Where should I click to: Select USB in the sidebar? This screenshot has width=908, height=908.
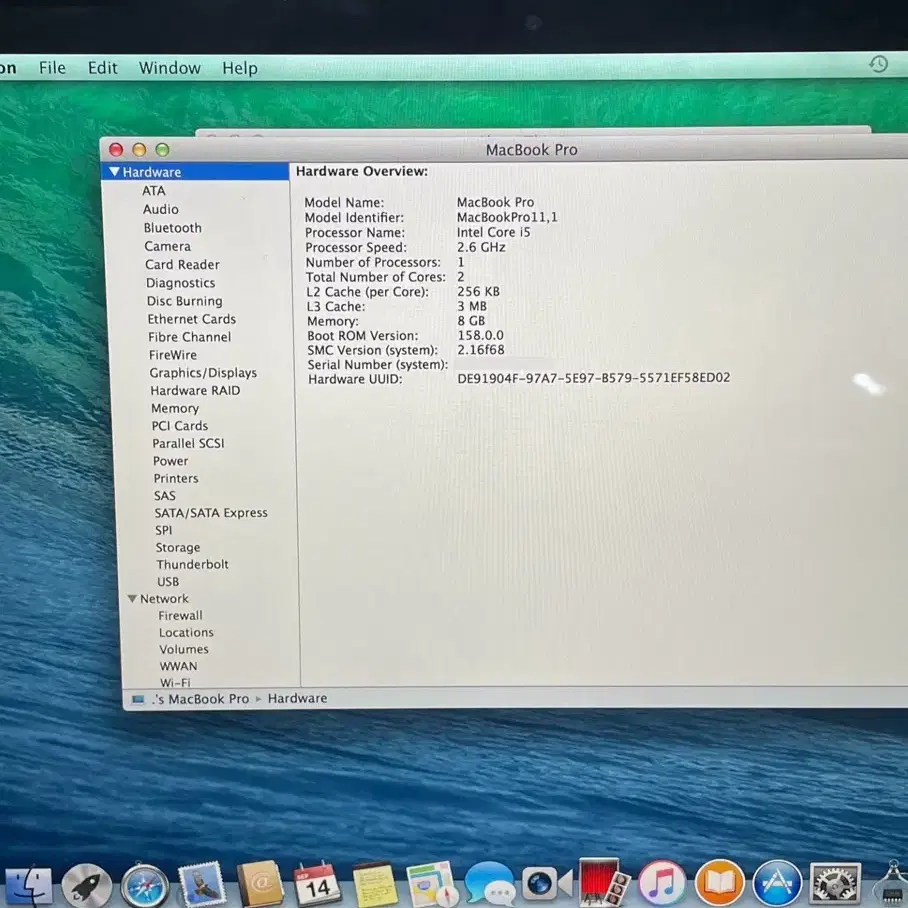pyautogui.click(x=168, y=581)
